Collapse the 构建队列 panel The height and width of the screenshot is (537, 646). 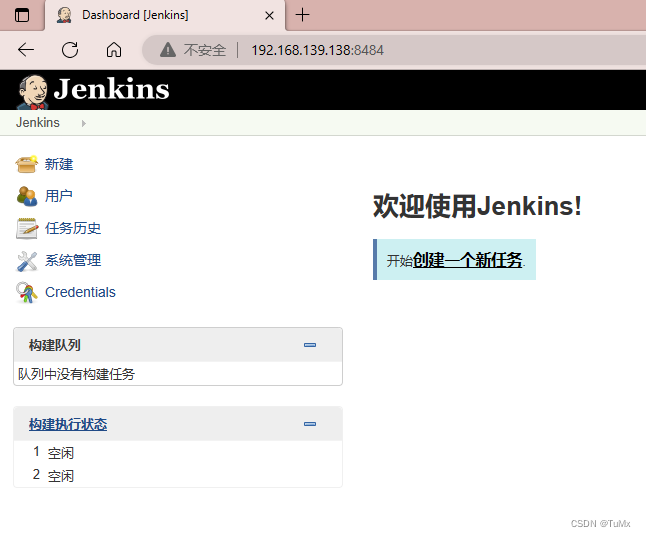(310, 345)
